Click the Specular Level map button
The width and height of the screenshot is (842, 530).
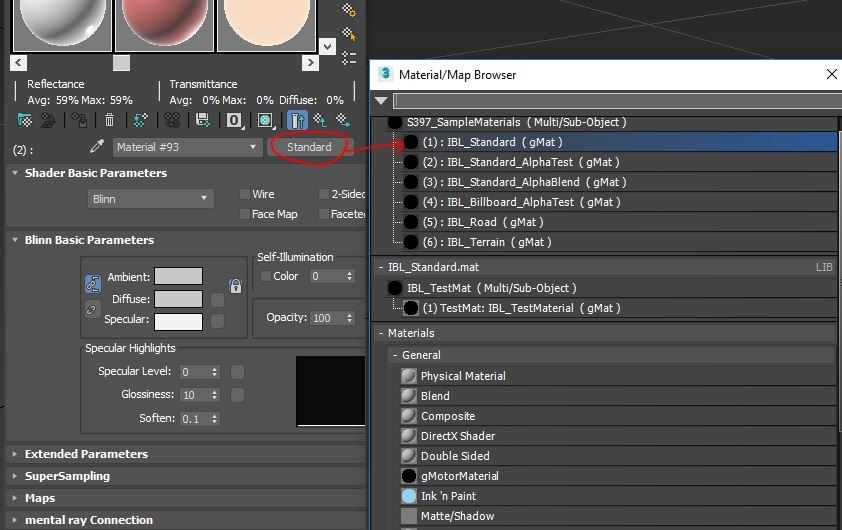[237, 372]
